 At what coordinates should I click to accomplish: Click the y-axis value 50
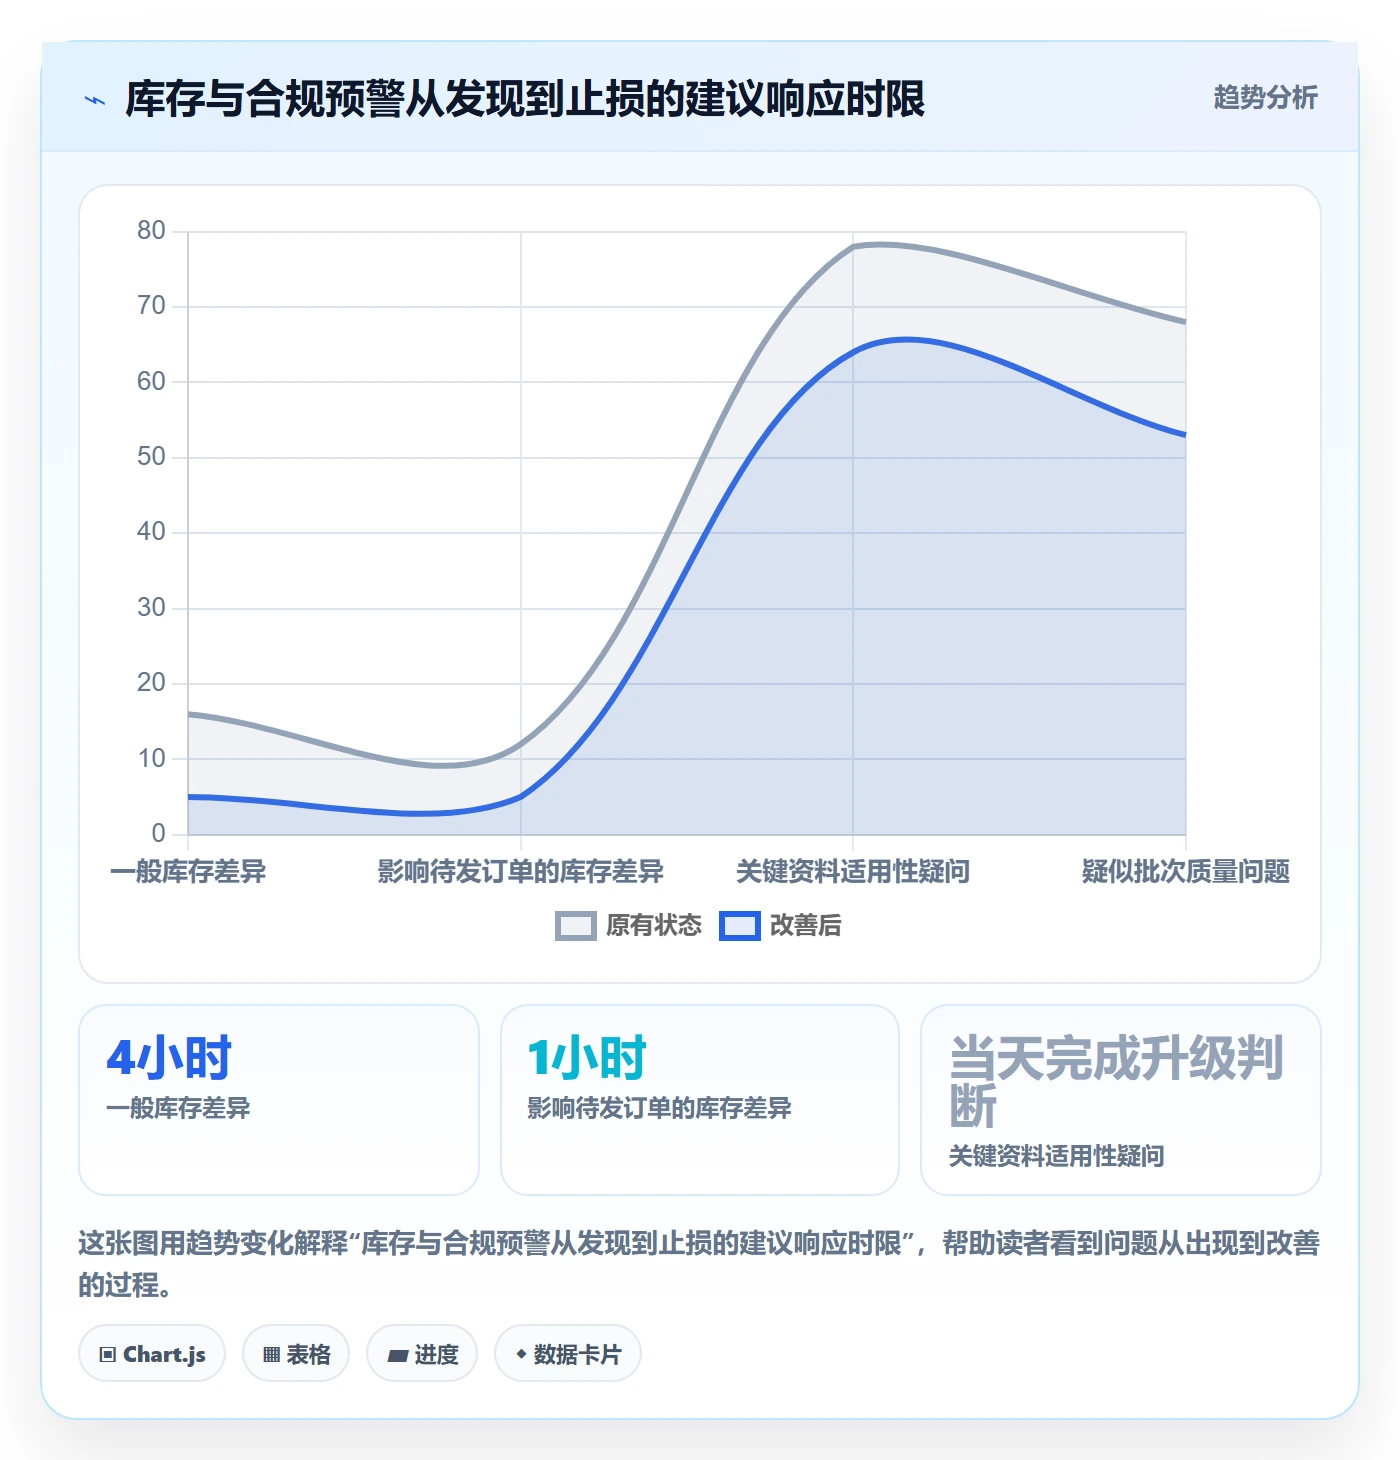151,457
